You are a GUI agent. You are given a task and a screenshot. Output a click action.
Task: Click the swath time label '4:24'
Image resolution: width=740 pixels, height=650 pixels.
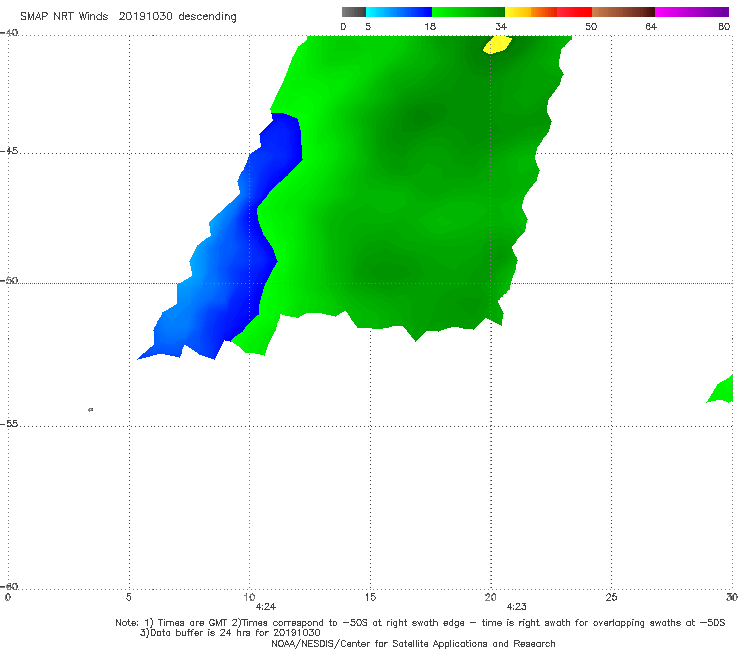coord(266,607)
